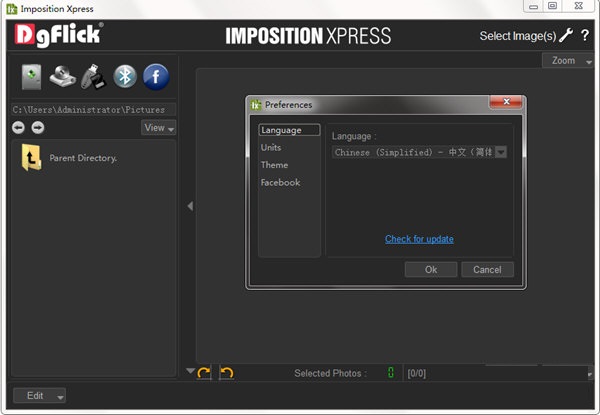The image size is (600, 415).
Task: Maximize the Imposition Xpress window
Action: pos(553,6)
